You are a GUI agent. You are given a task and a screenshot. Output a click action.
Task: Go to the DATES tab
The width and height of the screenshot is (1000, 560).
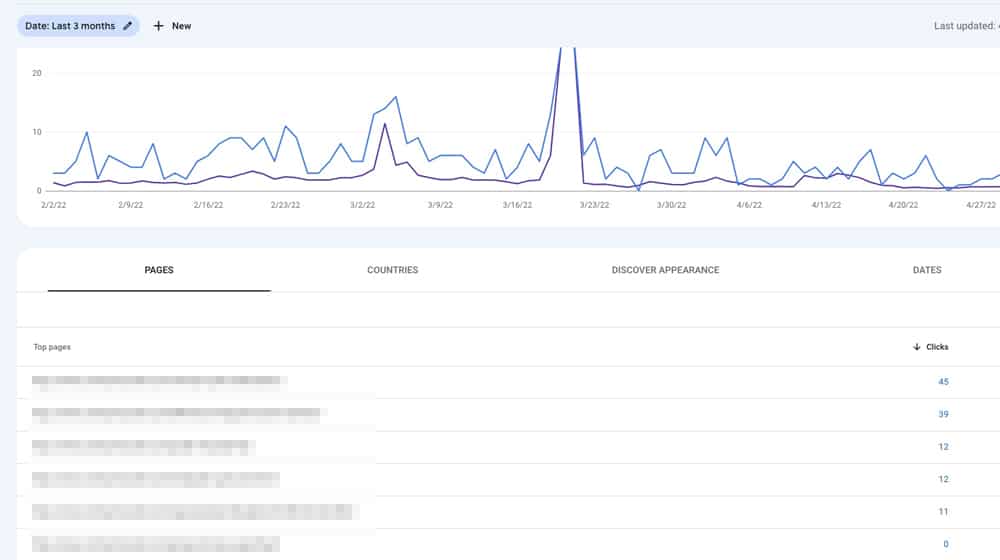pyautogui.click(x=927, y=270)
